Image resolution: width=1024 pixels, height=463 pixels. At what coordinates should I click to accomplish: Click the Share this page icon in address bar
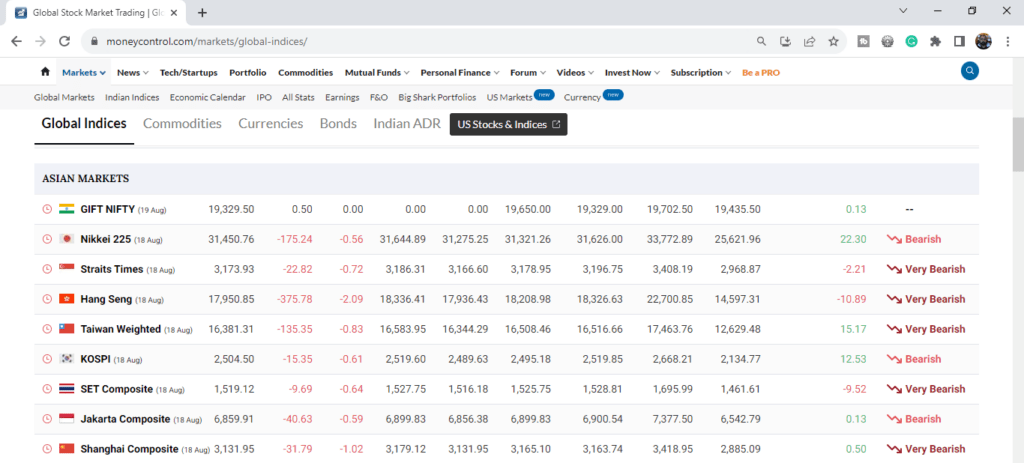(x=810, y=41)
